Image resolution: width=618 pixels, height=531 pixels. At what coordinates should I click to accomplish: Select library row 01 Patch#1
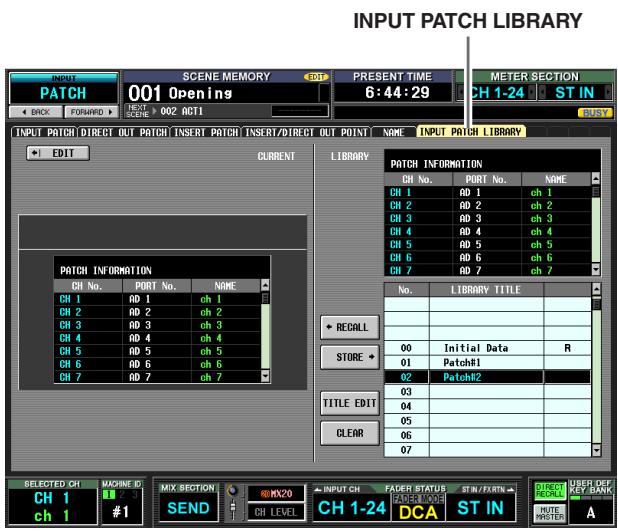[x=487, y=363]
